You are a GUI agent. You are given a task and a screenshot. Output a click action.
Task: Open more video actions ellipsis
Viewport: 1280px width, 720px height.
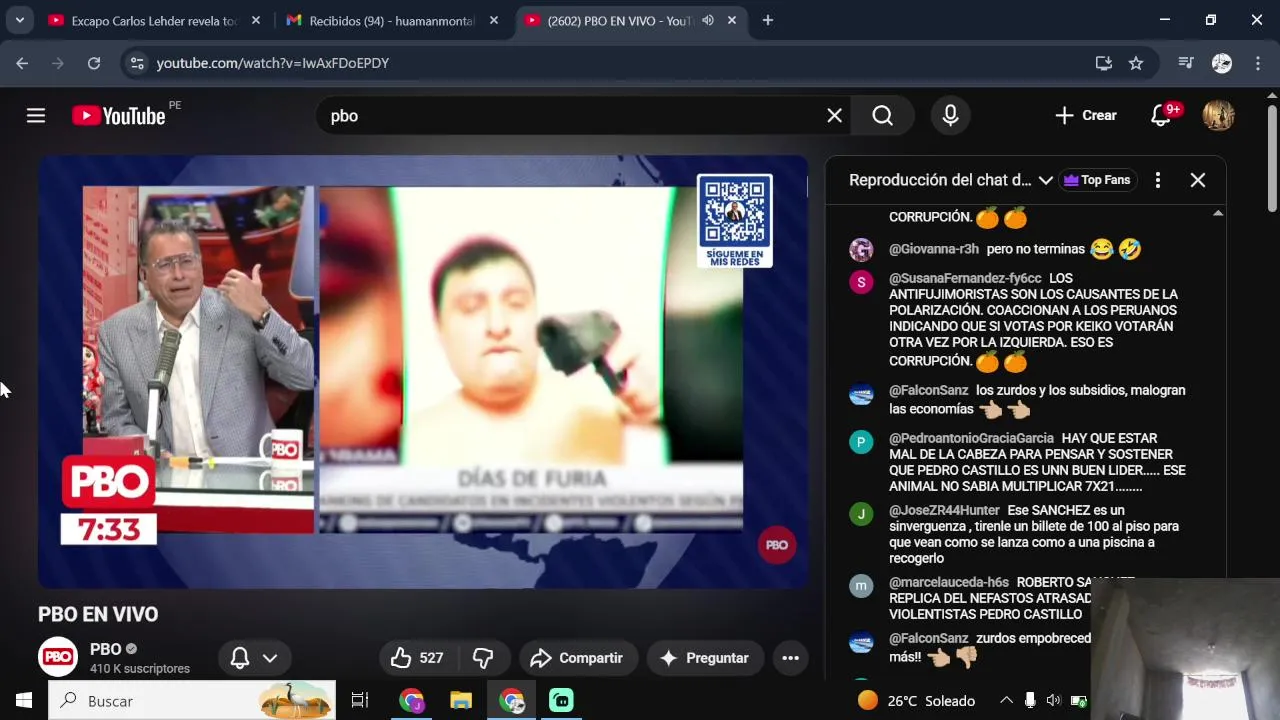click(790, 658)
